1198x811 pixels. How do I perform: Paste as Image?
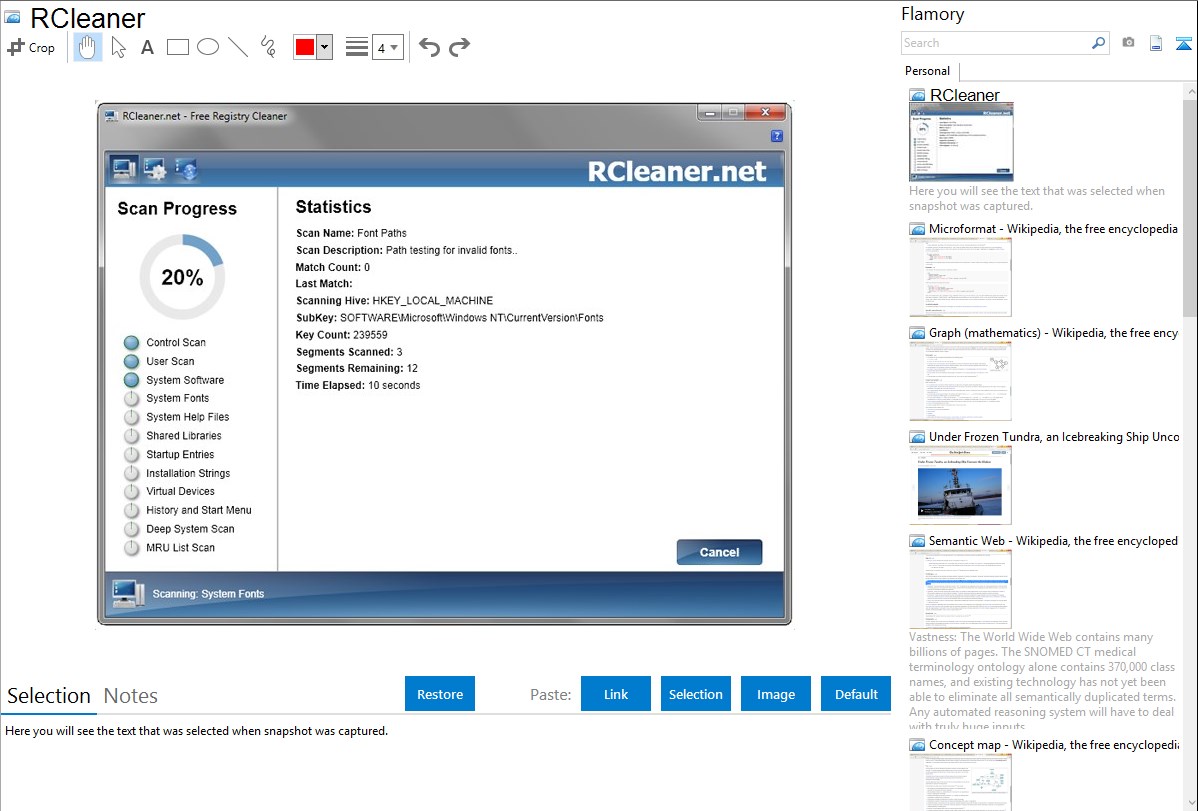coord(775,693)
